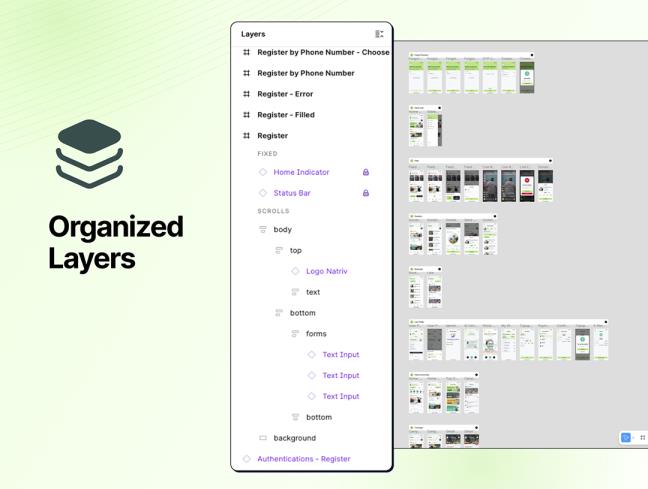
Task: Click the top row of screen thumbnails on canvas
Action: pyautogui.click(x=471, y=76)
